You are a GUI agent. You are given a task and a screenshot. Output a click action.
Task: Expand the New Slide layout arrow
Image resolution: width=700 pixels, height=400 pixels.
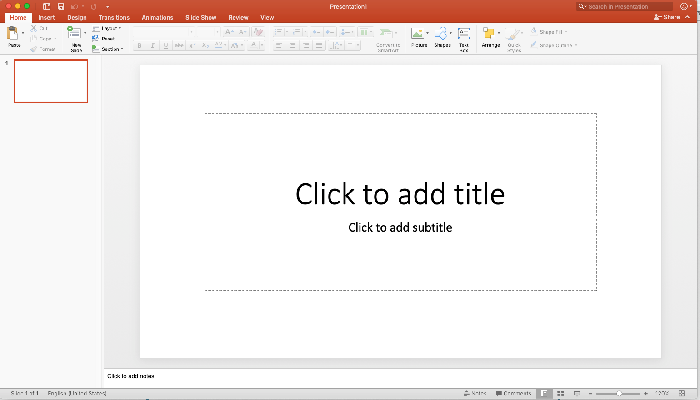85,33
